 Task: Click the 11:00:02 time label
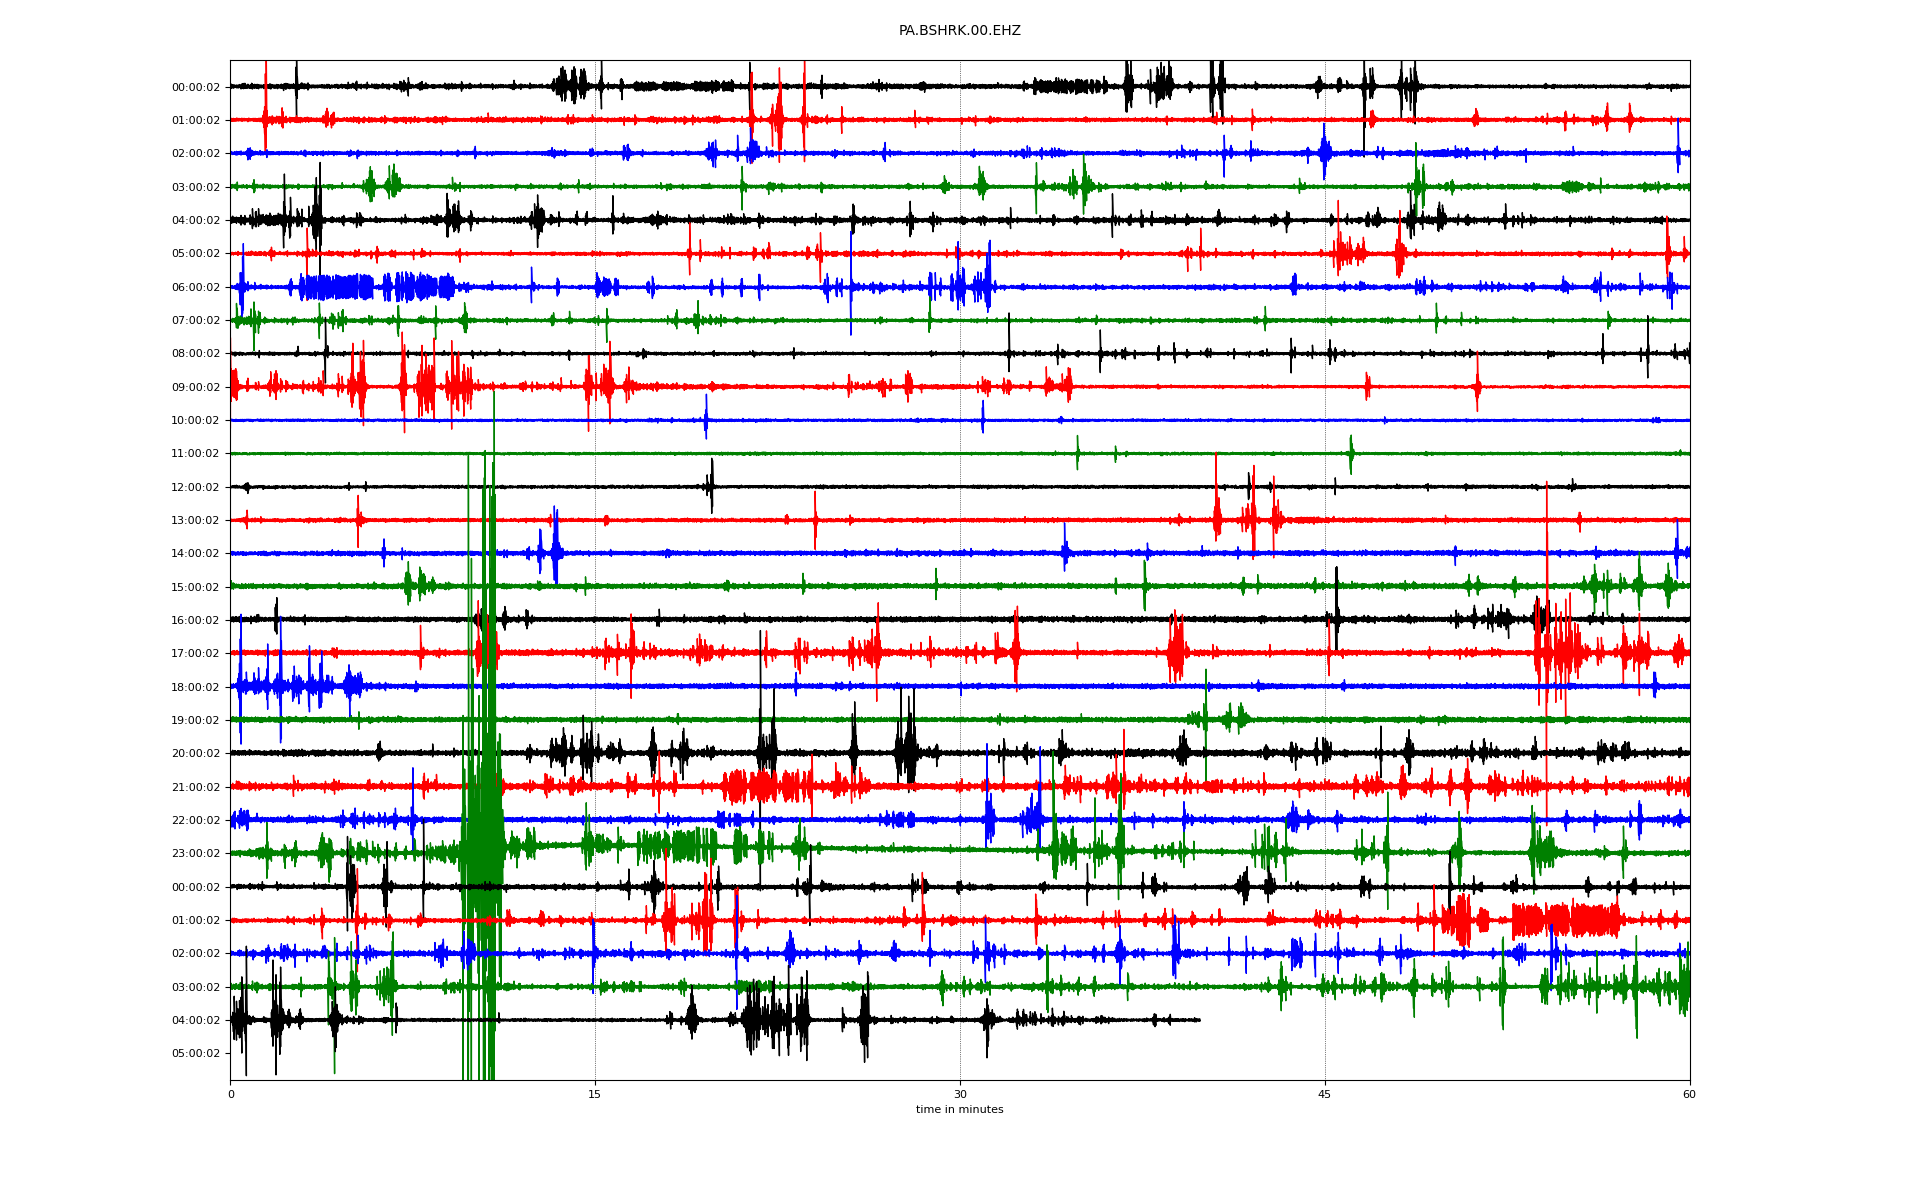click(196, 454)
